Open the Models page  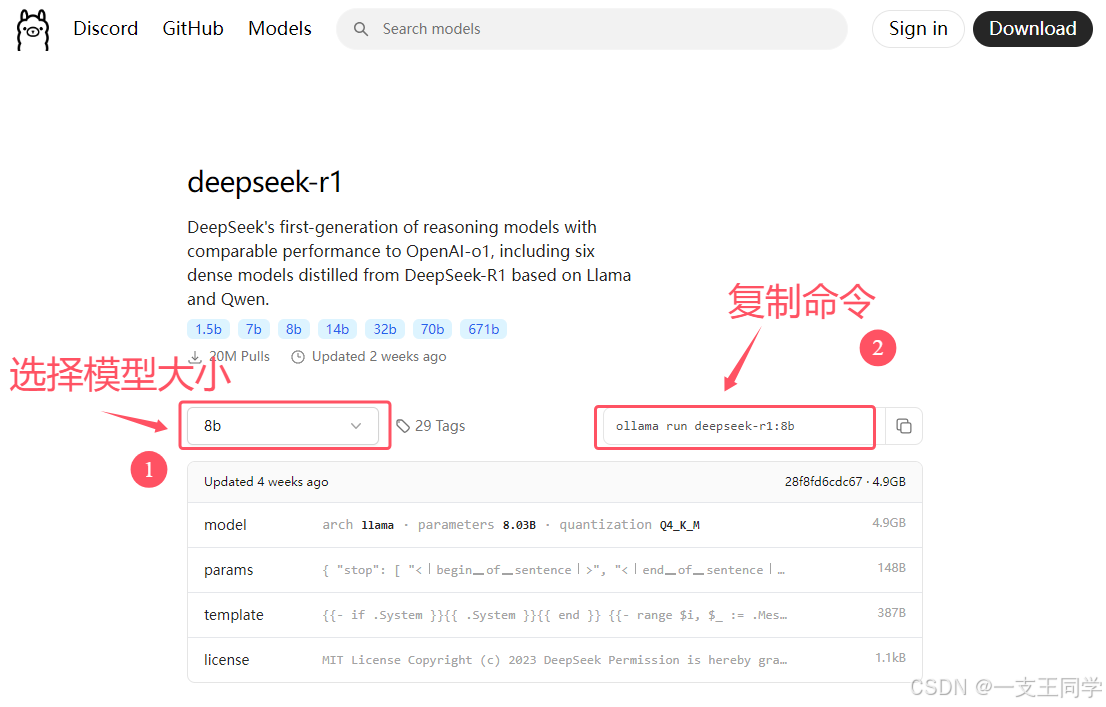click(279, 28)
